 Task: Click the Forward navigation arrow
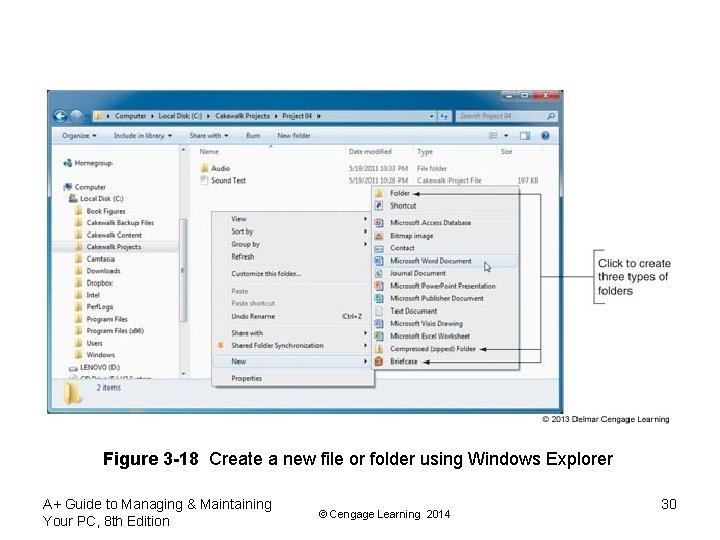[76, 116]
